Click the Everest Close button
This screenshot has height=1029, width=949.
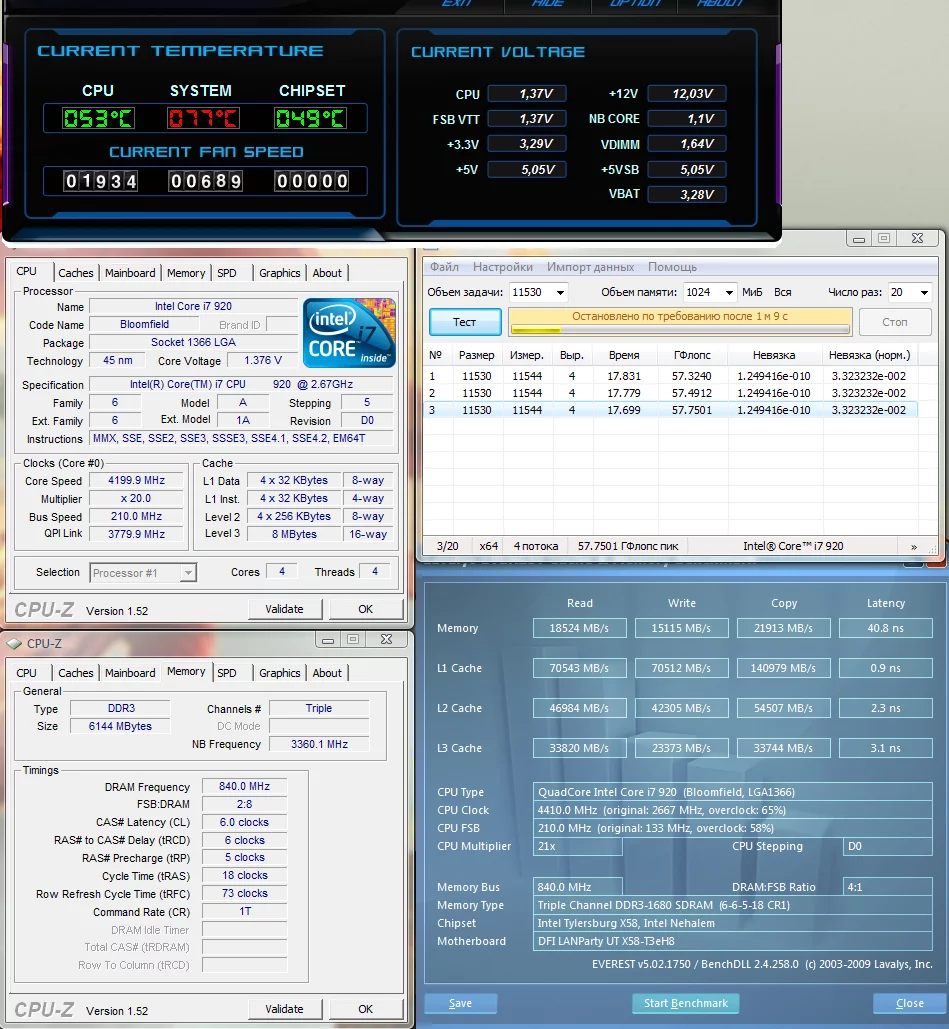coord(910,1003)
